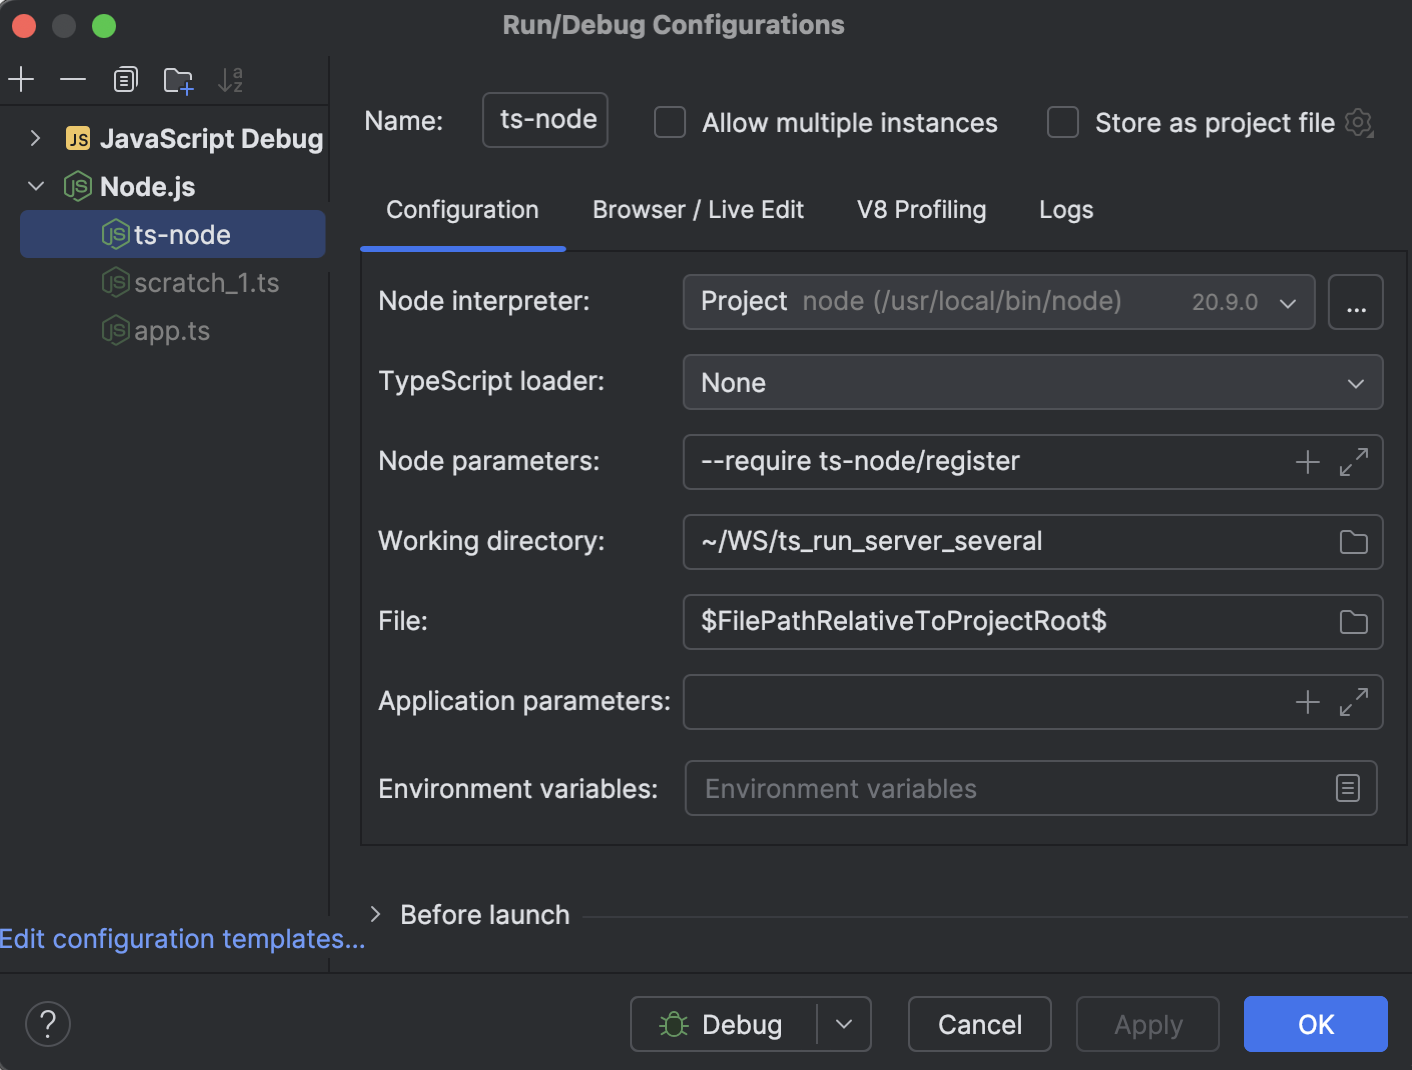Switch to the Browser / Live Edit tab
This screenshot has width=1412, height=1070.
[697, 210]
